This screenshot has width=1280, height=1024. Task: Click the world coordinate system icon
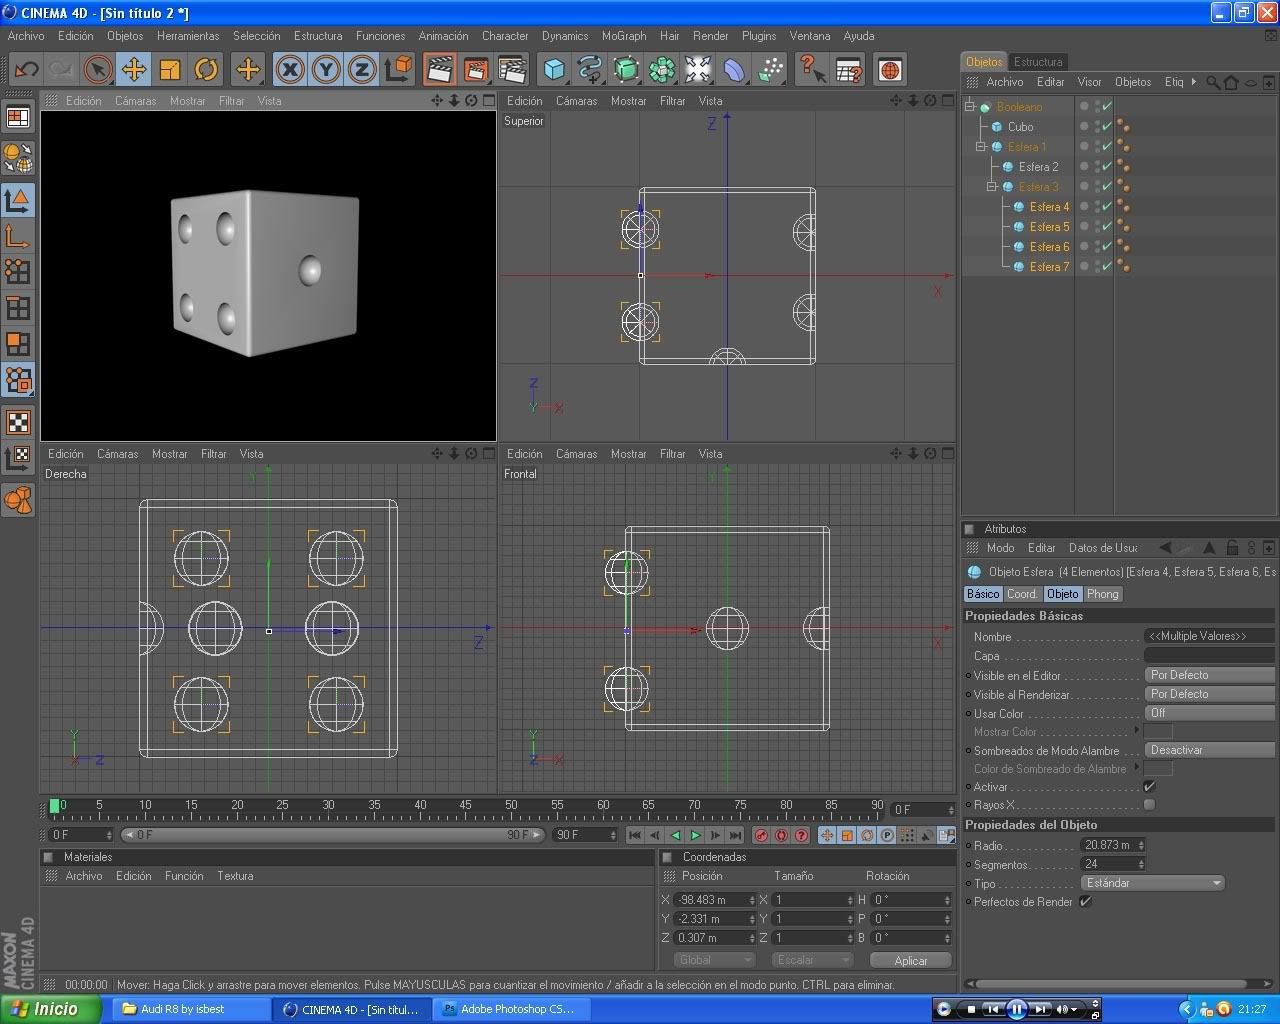coord(398,70)
